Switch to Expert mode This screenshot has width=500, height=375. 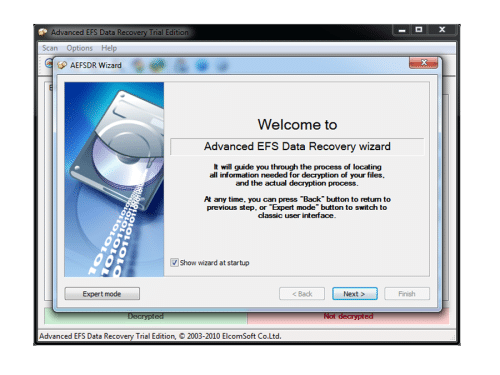tap(102, 294)
